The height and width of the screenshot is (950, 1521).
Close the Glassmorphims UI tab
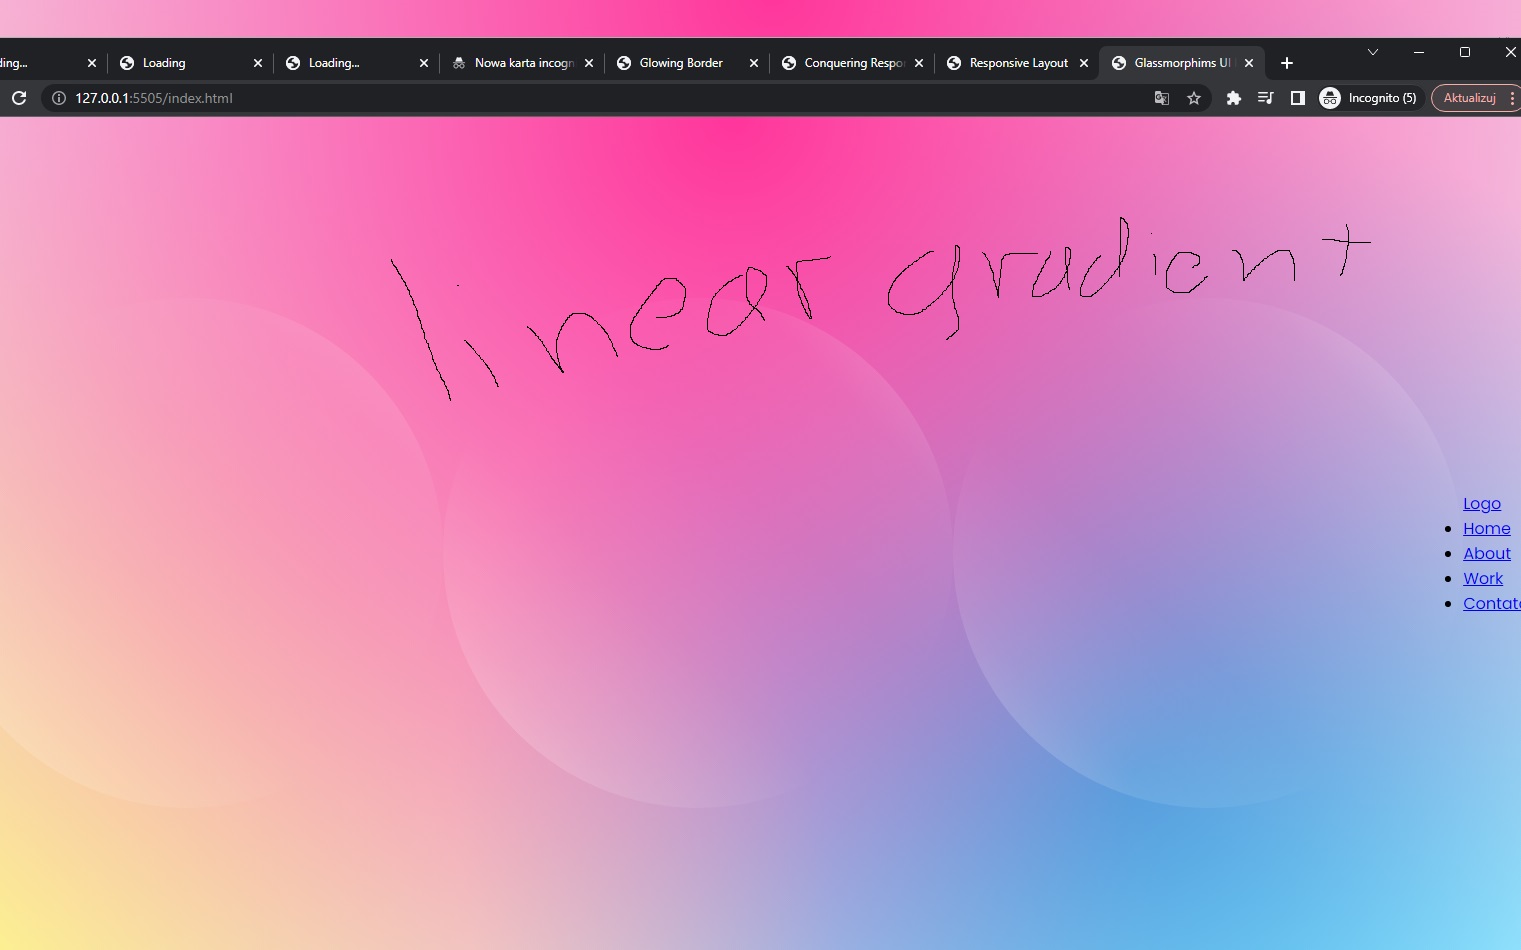1249,63
